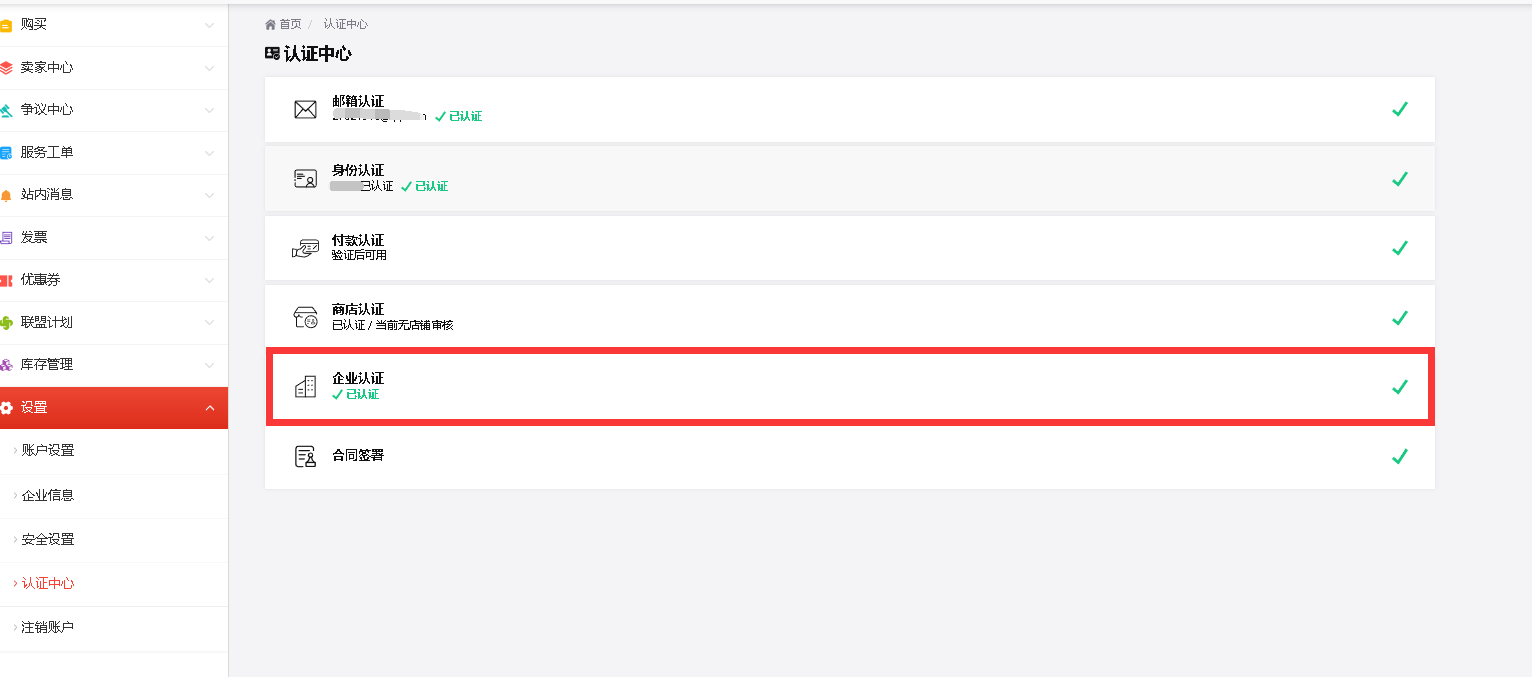This screenshot has height=677, width=1532.
Task: Click 已认证 status under 企业认证
Action: pos(356,395)
